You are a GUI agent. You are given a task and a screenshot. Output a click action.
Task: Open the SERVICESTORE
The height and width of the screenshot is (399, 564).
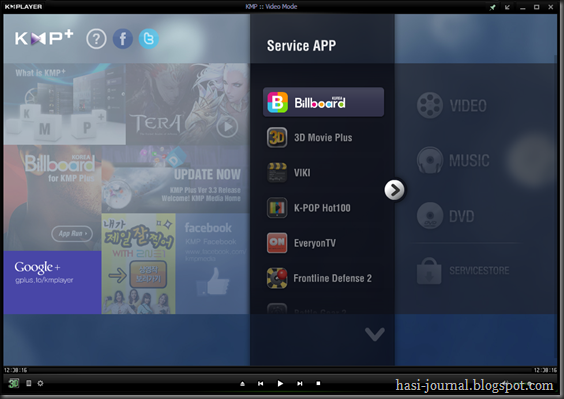(463, 271)
